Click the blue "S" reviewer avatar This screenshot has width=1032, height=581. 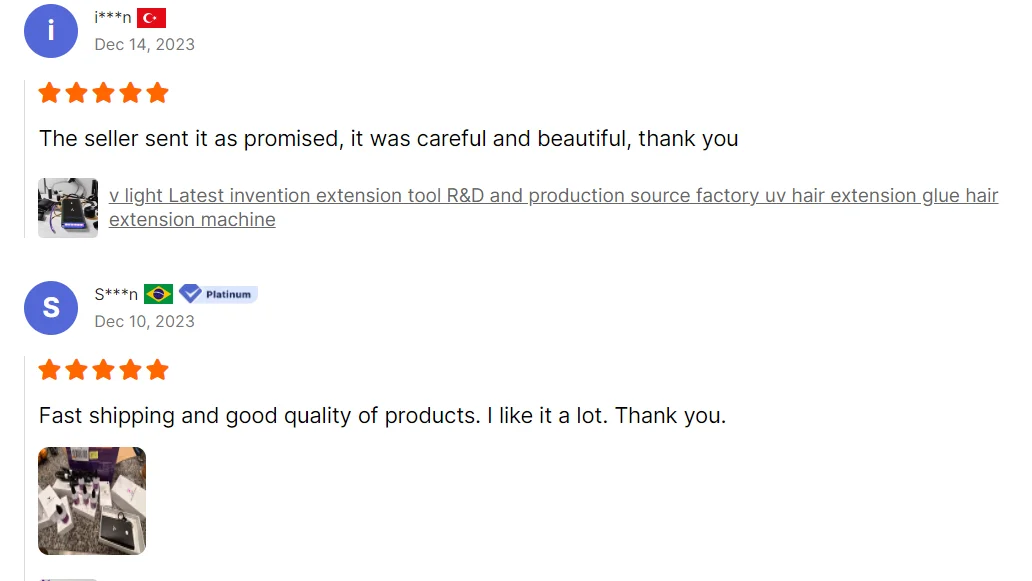pyautogui.click(x=51, y=308)
